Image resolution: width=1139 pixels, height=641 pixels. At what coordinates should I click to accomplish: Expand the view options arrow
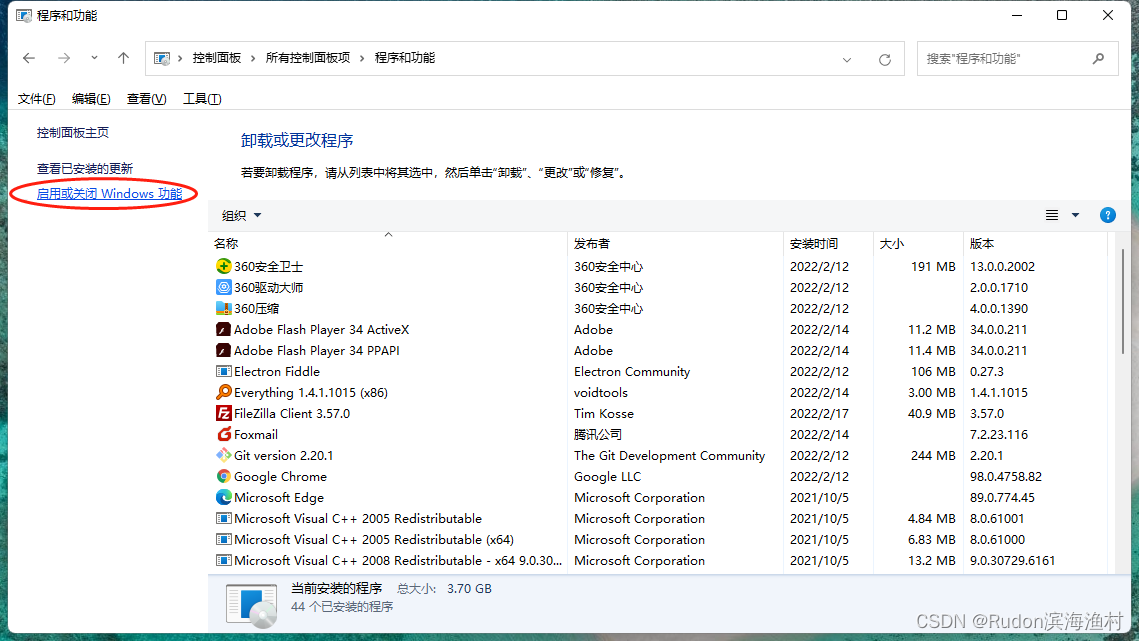[1076, 215]
